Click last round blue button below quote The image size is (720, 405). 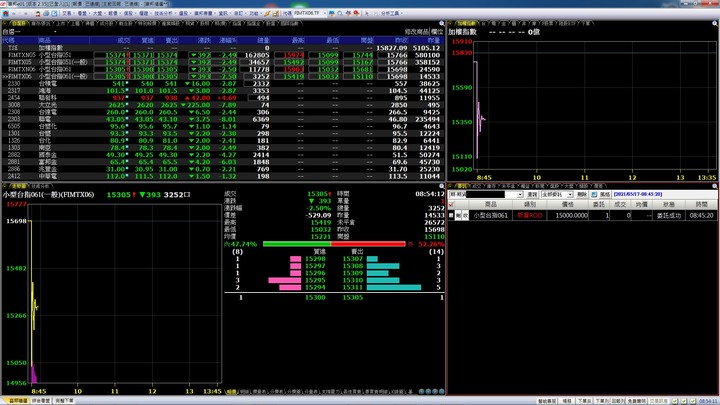click(442, 392)
